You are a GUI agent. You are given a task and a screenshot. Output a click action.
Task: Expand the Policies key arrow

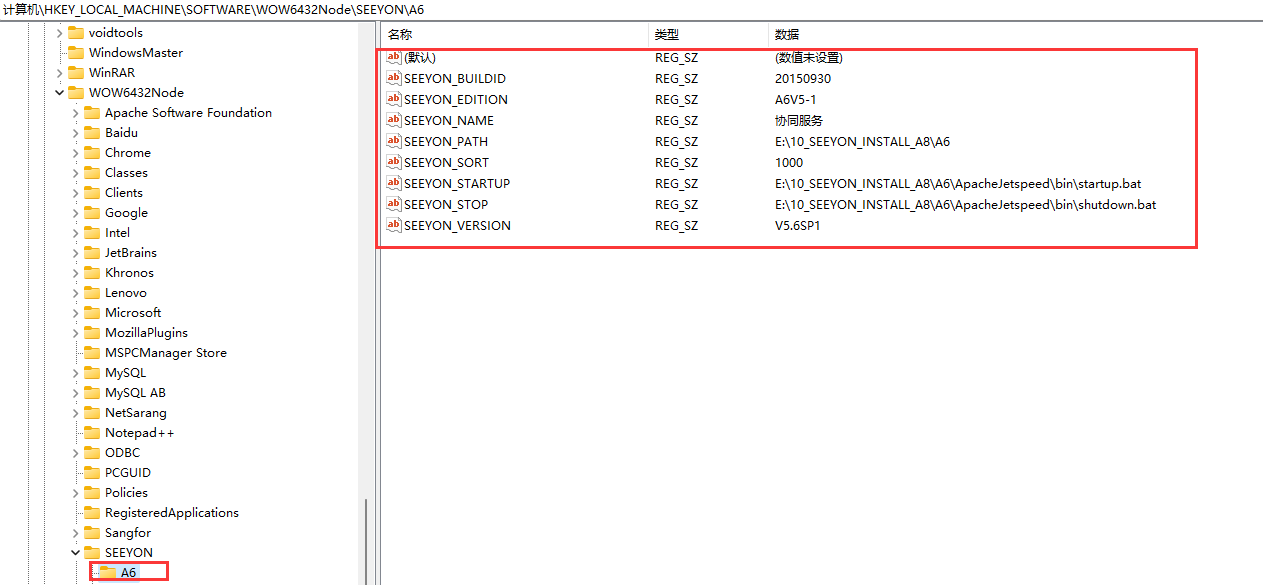(x=75, y=492)
